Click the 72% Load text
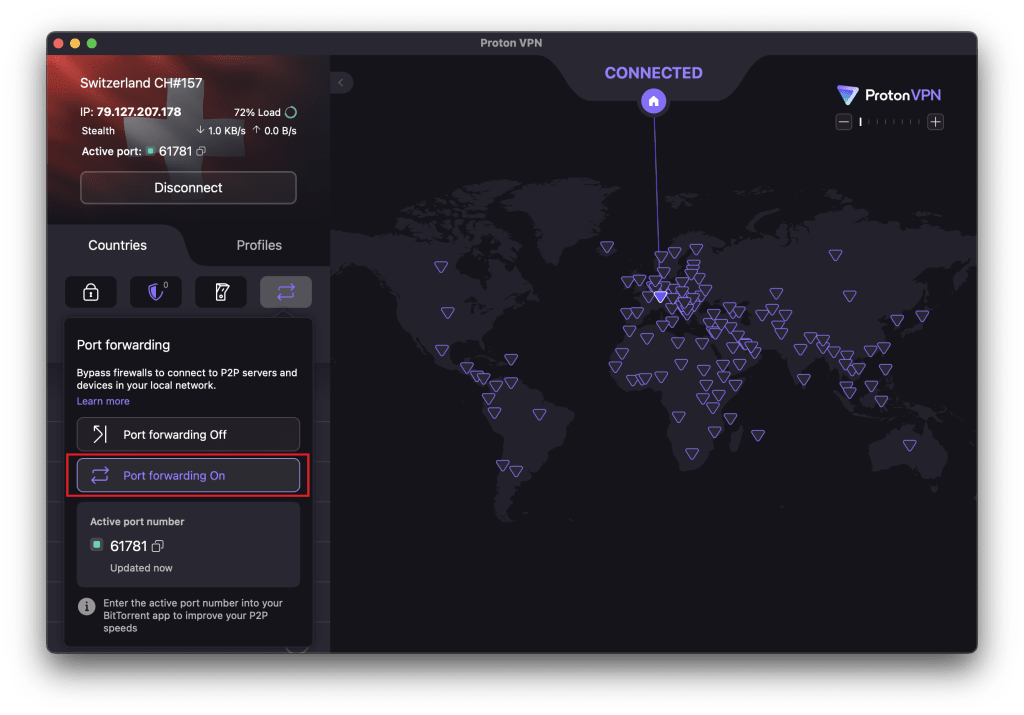Viewport: 1024px width, 715px height. 257,112
